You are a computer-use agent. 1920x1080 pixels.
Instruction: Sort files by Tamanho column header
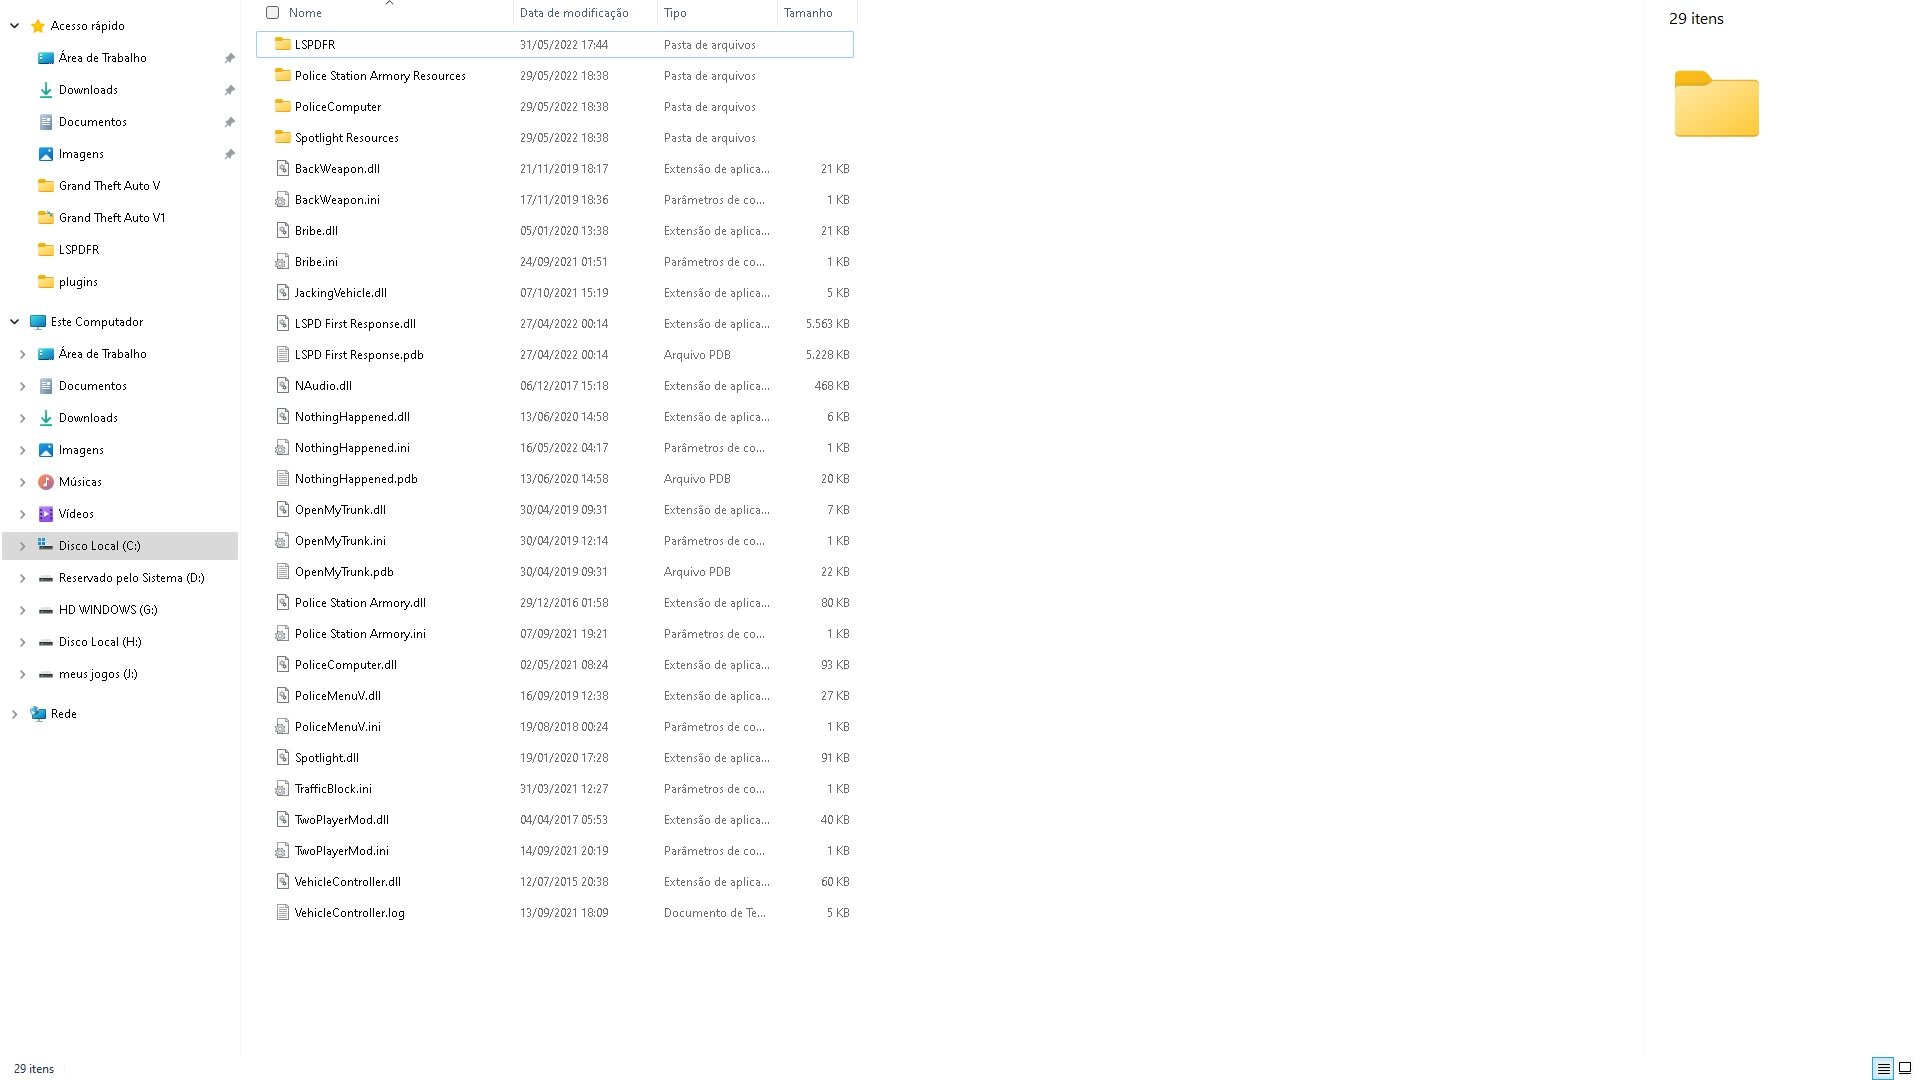click(808, 13)
